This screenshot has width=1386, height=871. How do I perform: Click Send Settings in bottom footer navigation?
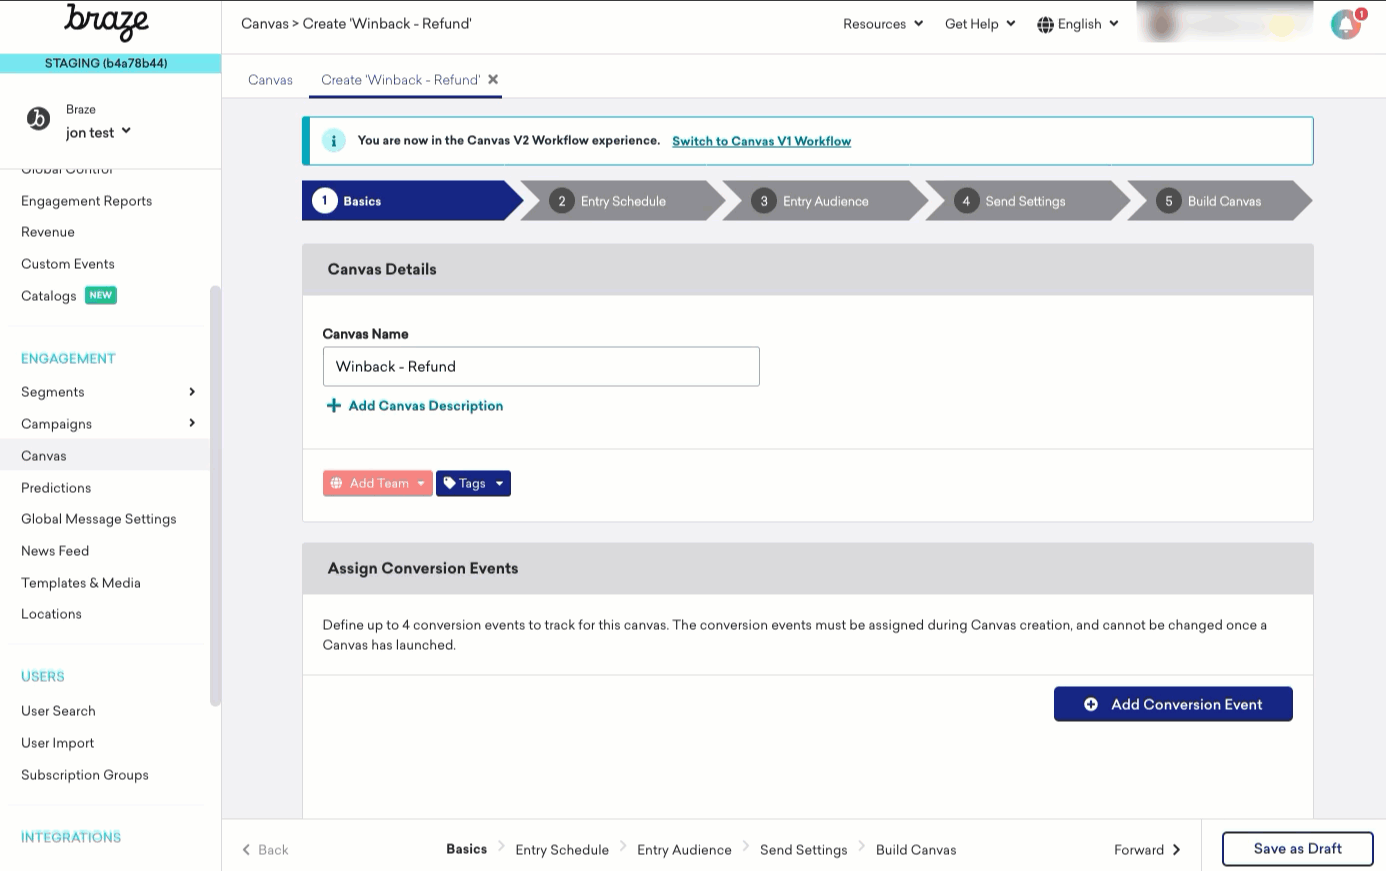point(804,850)
